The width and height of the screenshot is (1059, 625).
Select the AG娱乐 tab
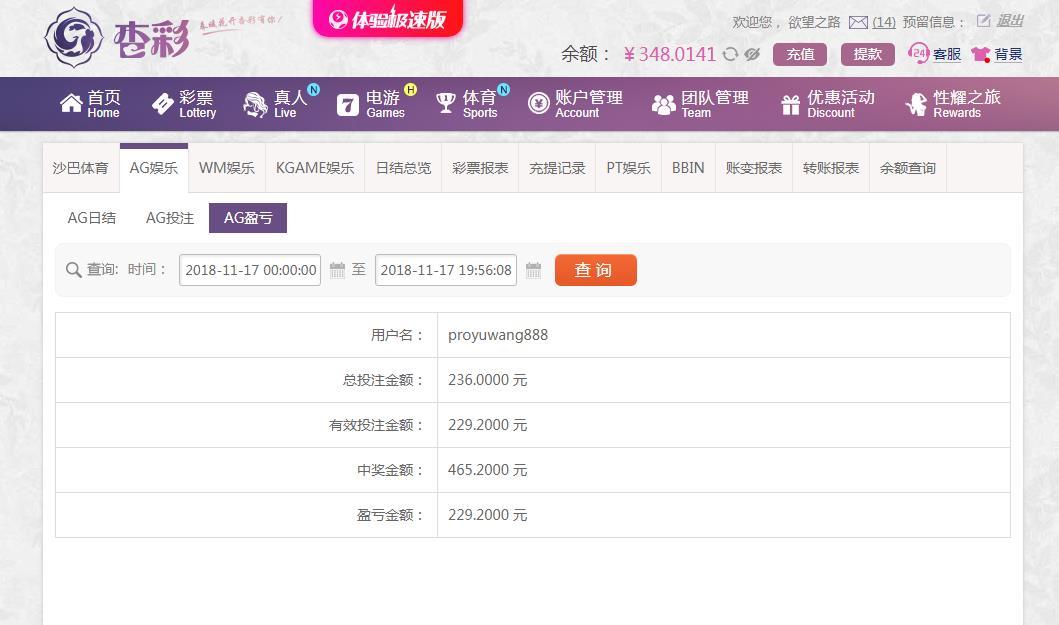[x=154, y=168]
